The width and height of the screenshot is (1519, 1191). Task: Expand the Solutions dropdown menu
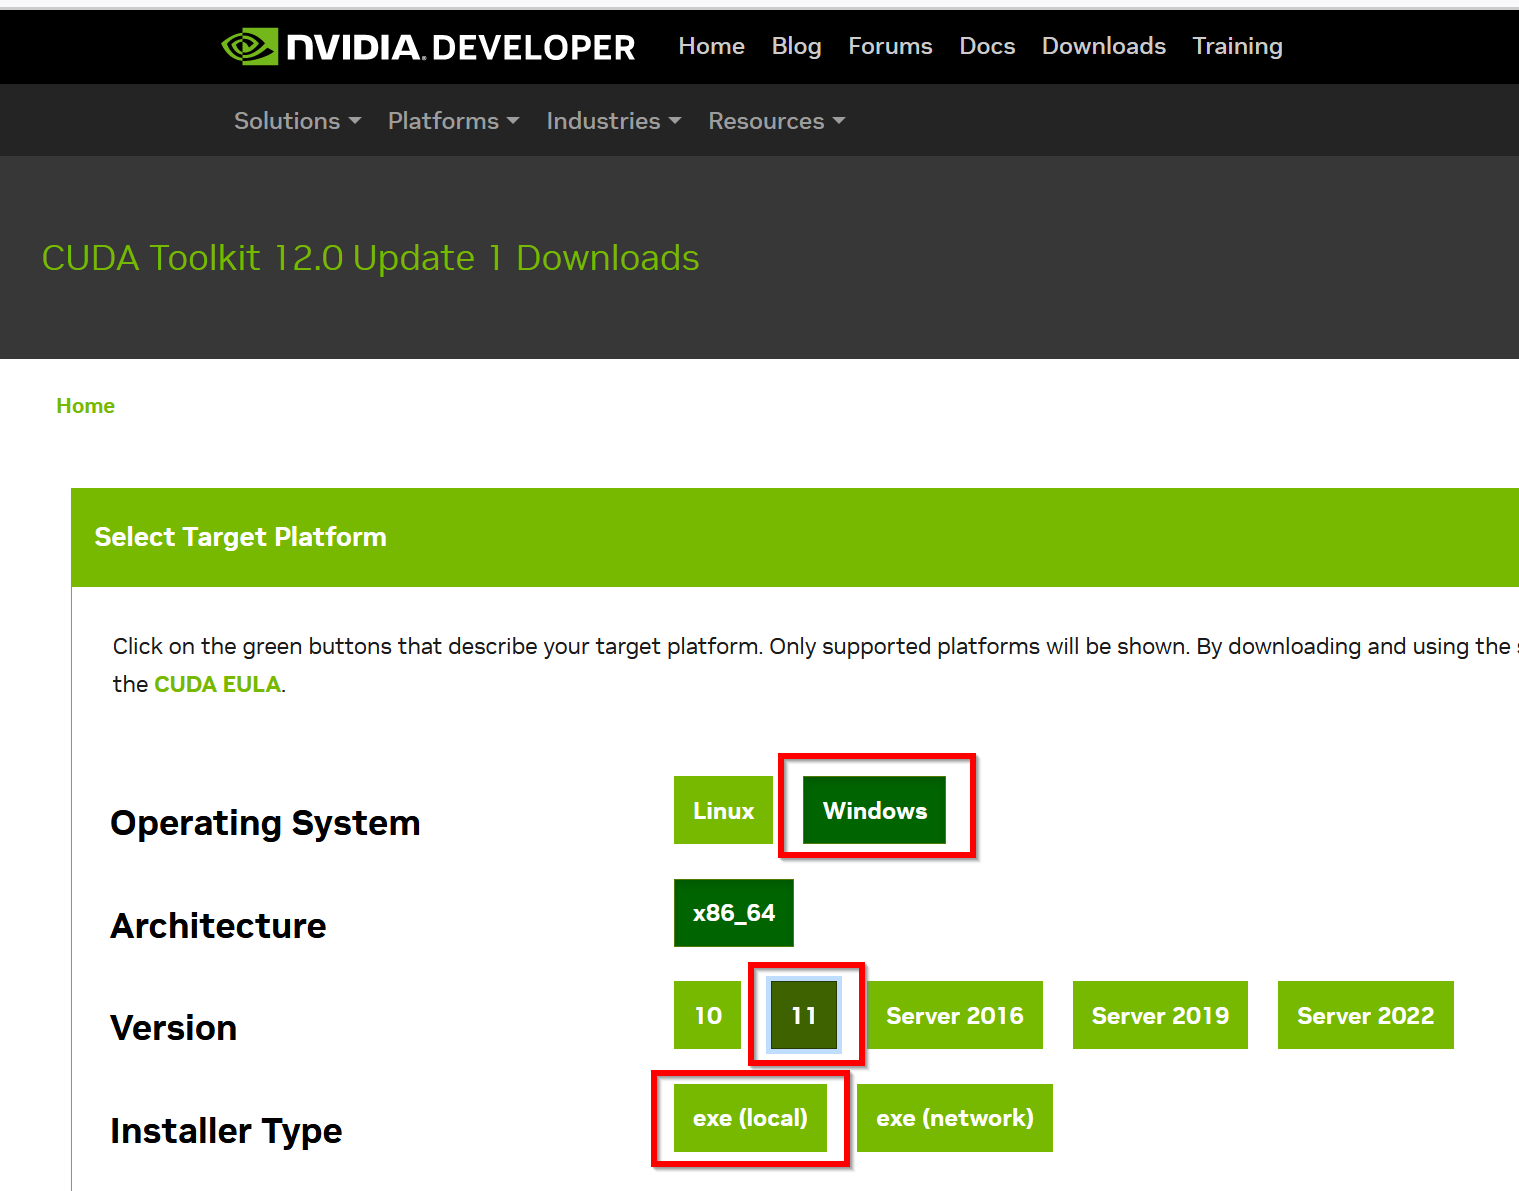click(297, 121)
